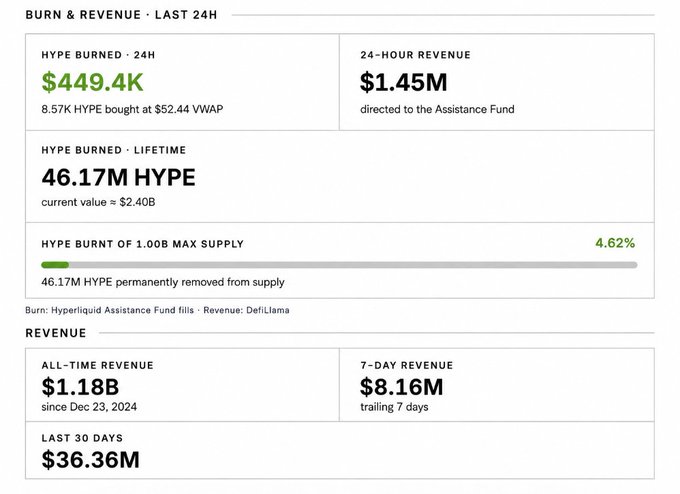Select the $8.16M 7-day revenue figure

402,387
